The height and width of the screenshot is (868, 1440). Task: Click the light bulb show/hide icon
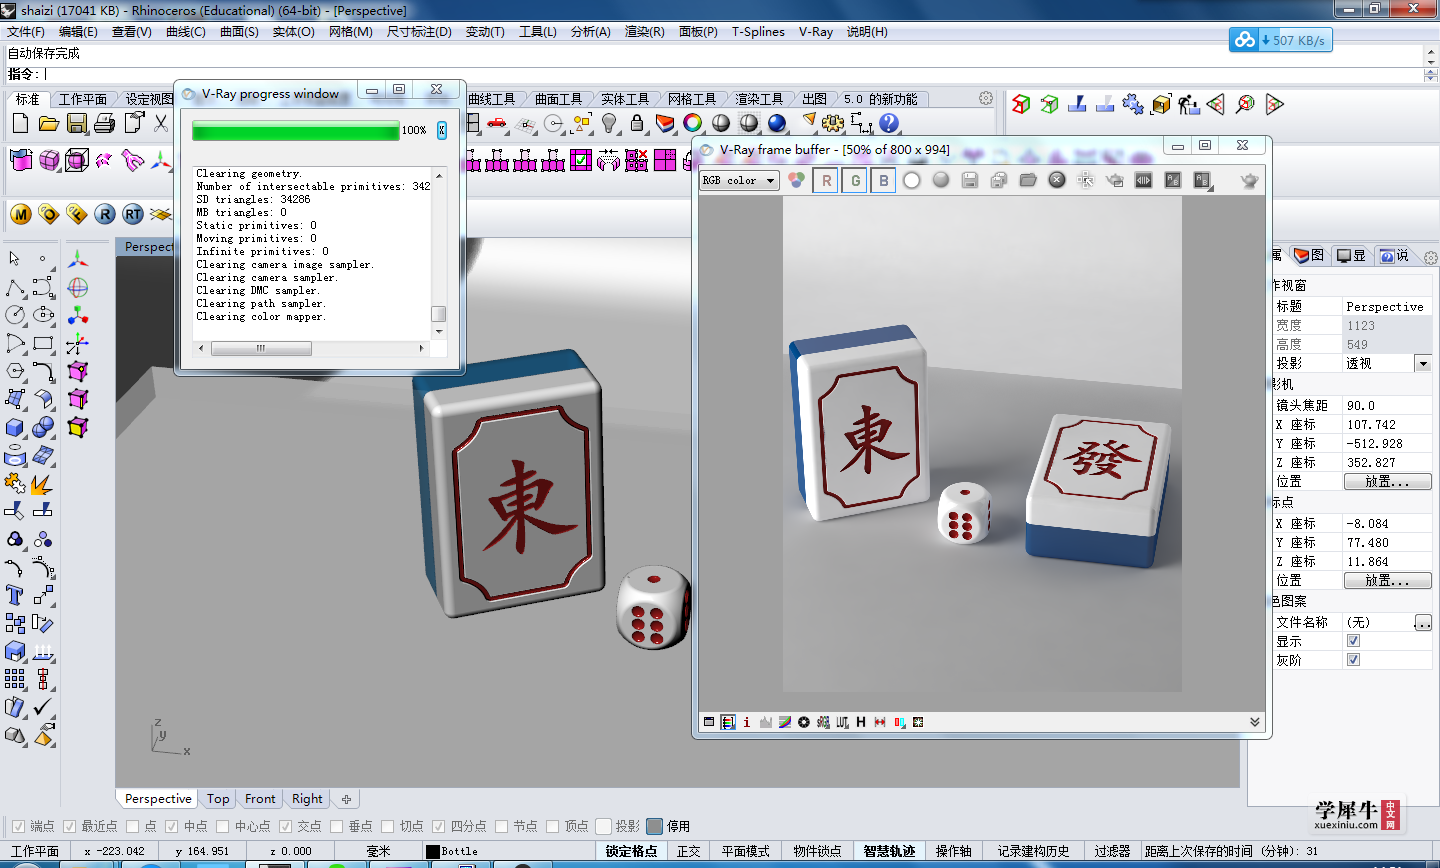coord(609,123)
